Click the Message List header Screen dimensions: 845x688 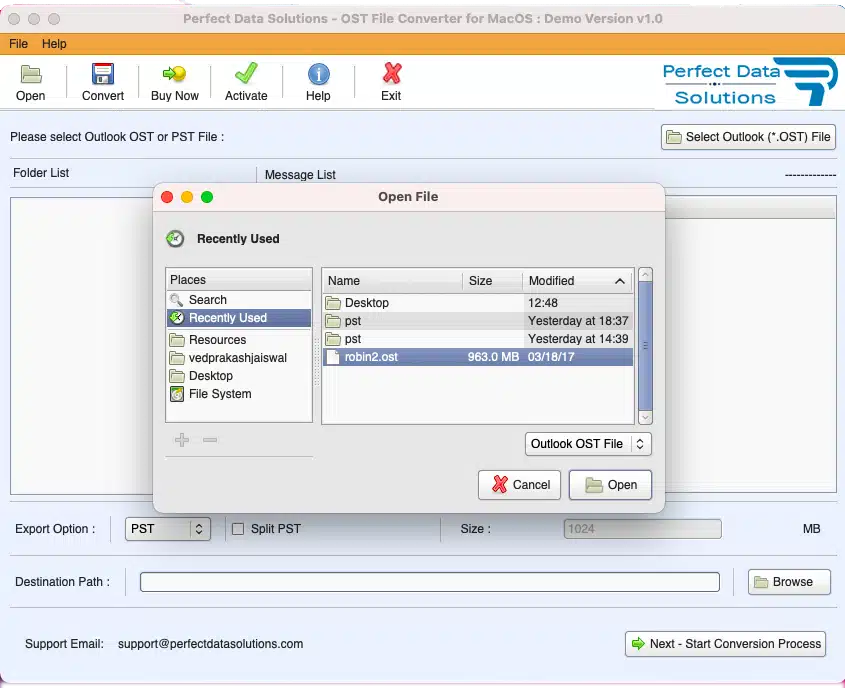click(300, 175)
